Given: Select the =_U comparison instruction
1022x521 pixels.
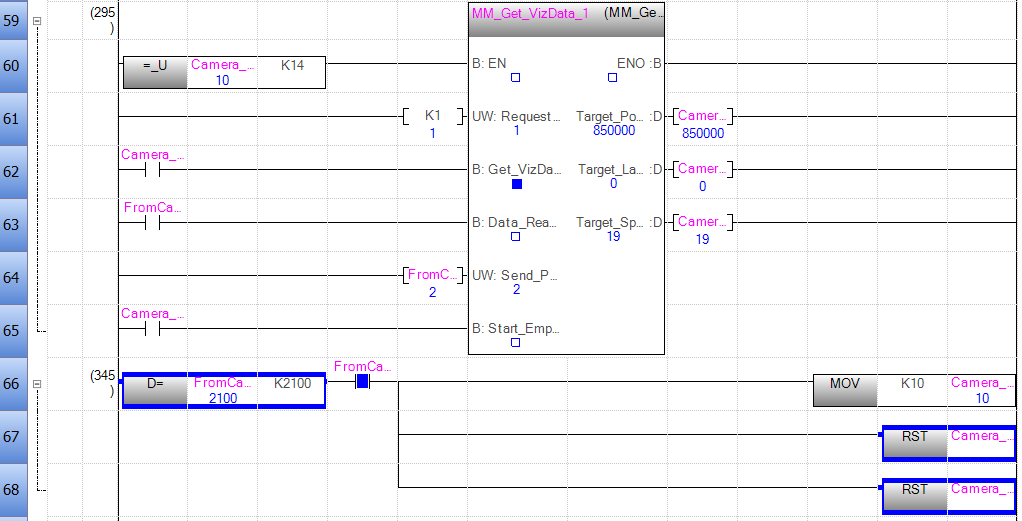Looking at the screenshot, I should [155, 72].
